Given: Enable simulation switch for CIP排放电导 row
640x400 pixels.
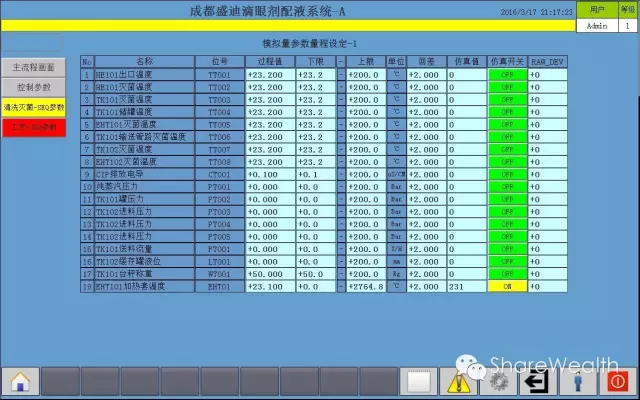Looking at the screenshot, I should [507, 174].
